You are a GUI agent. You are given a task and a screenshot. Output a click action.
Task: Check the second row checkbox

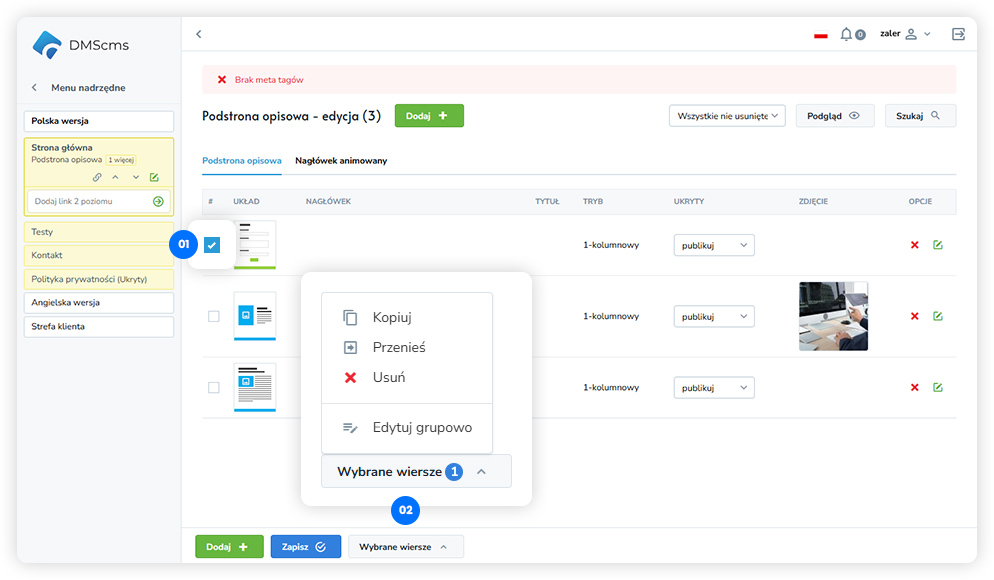click(213, 316)
